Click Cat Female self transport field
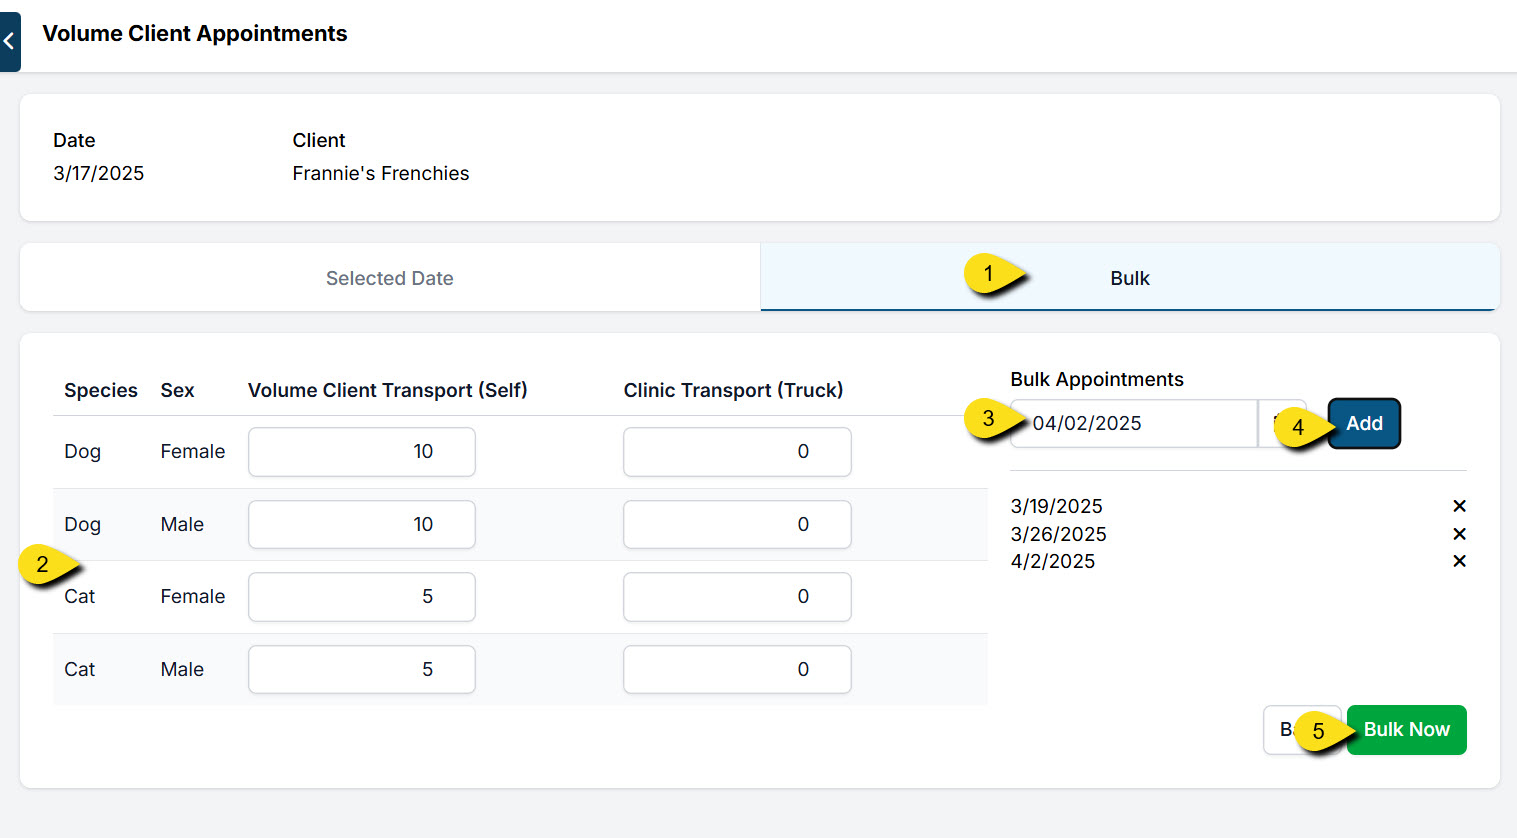 pos(361,597)
